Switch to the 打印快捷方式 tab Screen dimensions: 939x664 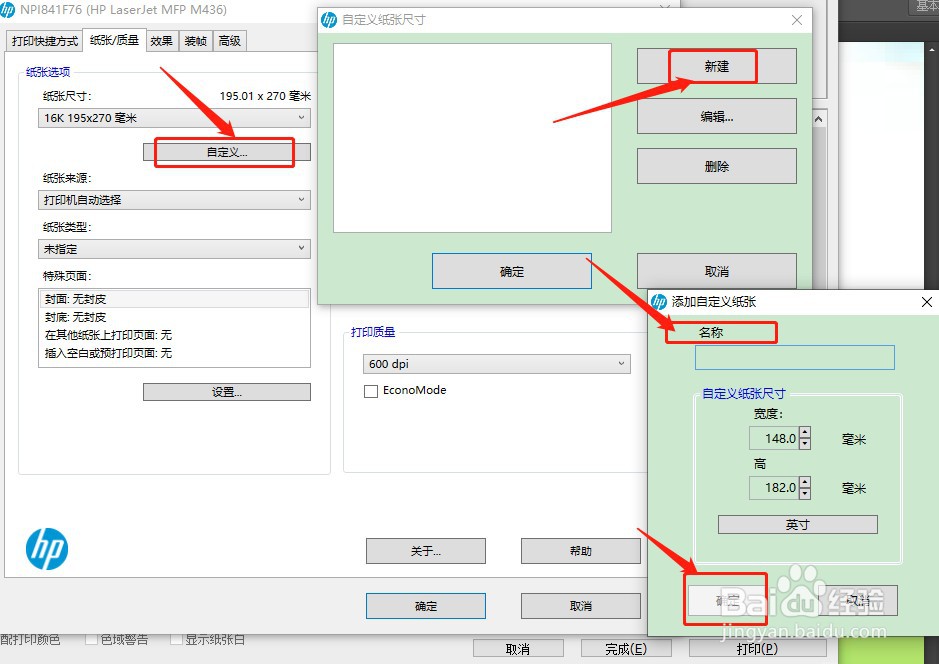(44, 41)
